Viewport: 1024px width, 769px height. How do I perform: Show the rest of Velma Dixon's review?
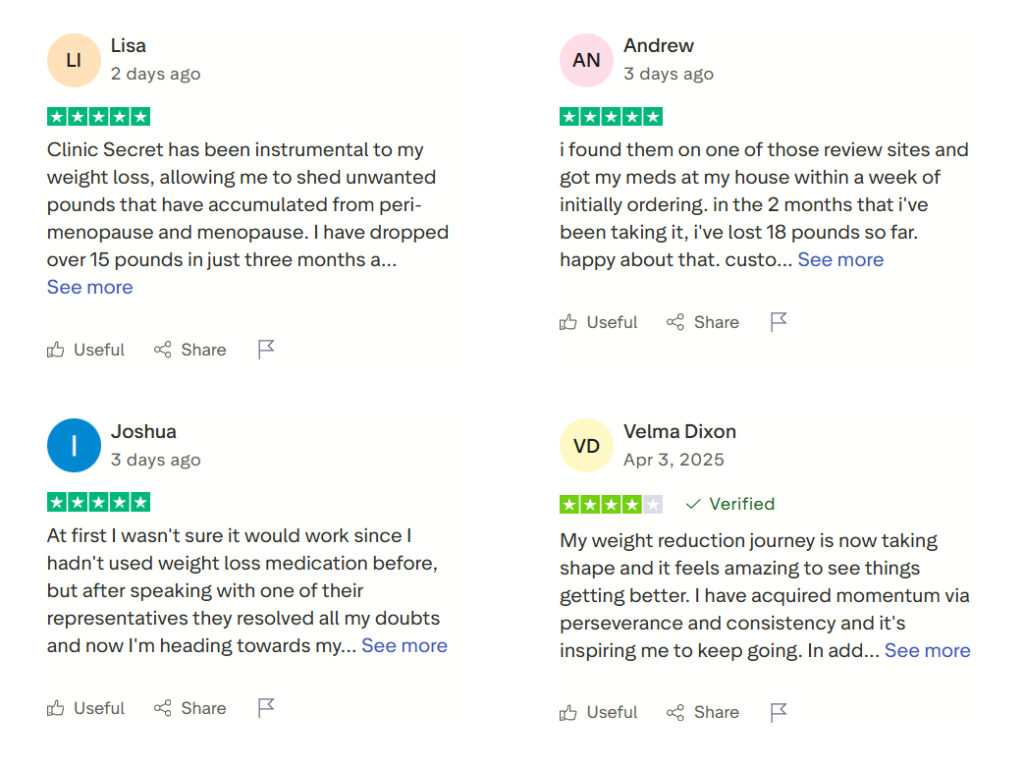927,651
